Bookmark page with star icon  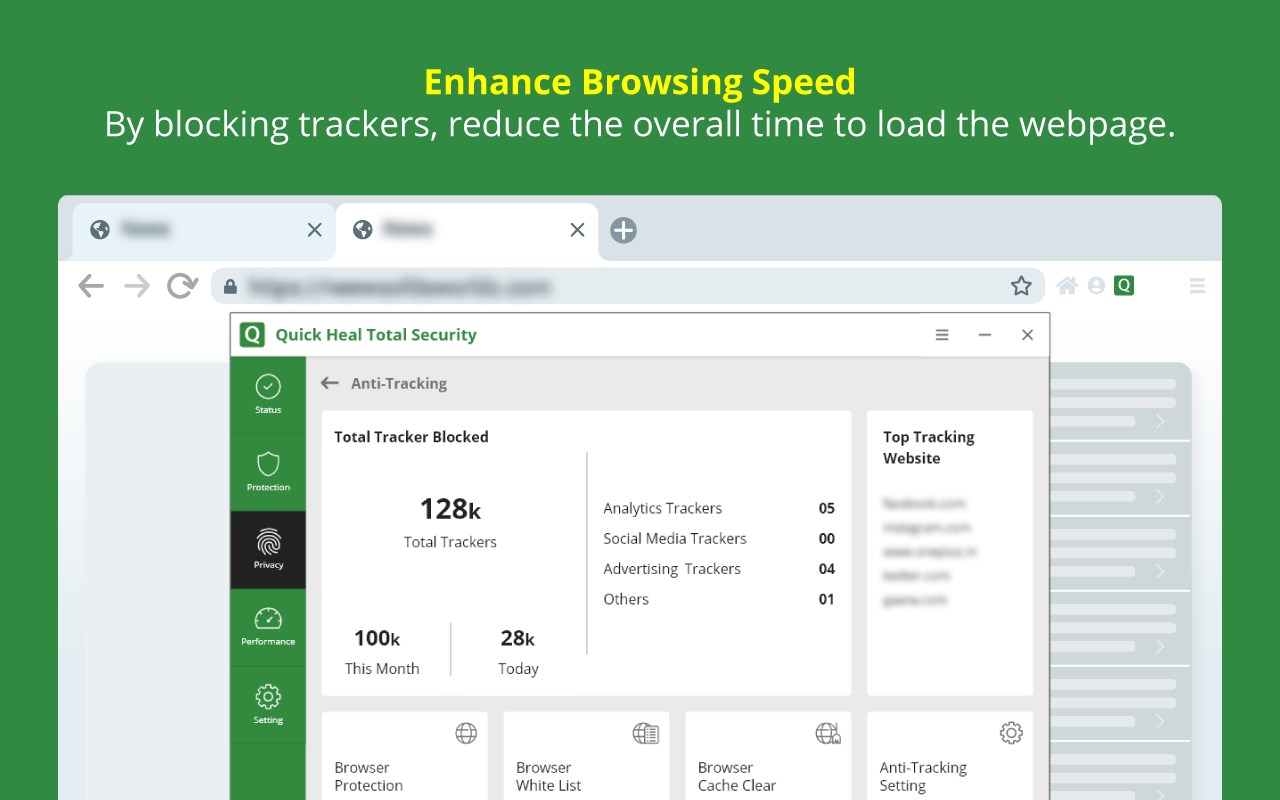[x=1021, y=286]
